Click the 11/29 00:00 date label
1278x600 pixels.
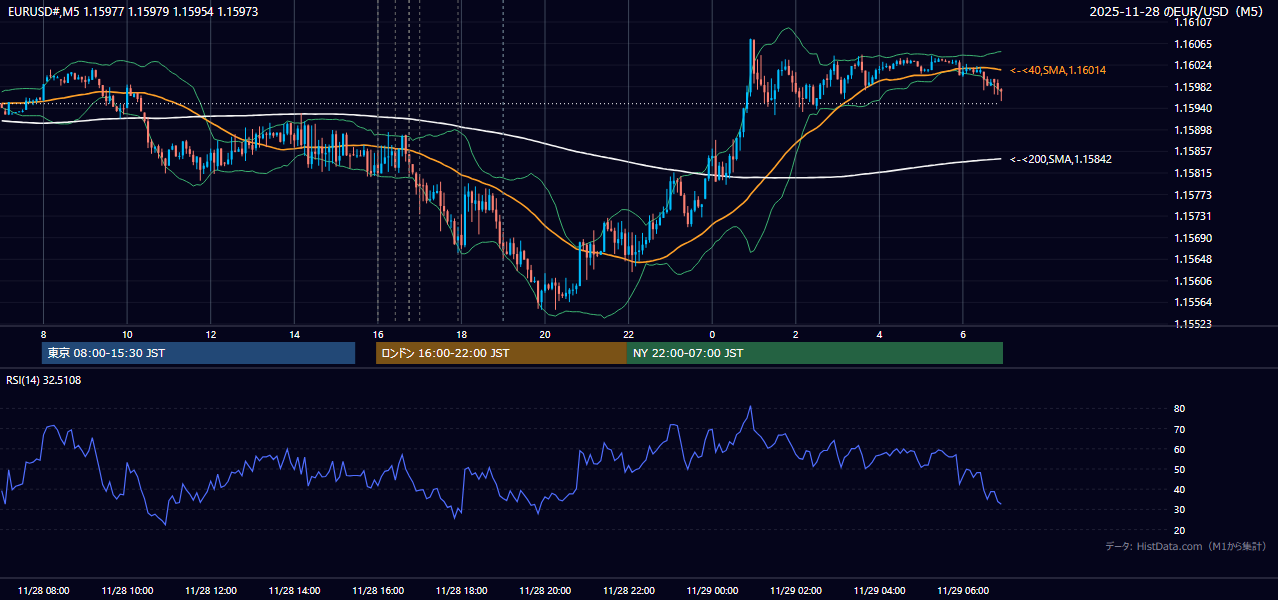pyautogui.click(x=712, y=591)
